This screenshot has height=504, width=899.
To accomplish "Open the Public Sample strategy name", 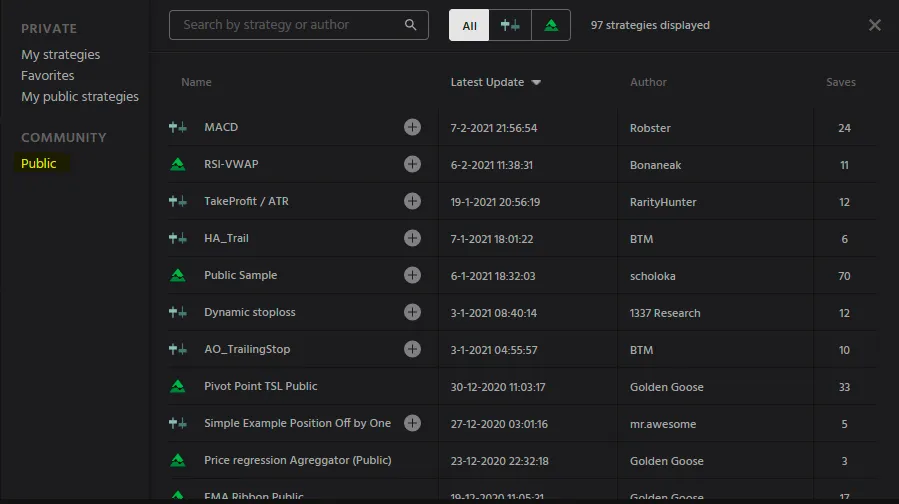I will click(241, 275).
